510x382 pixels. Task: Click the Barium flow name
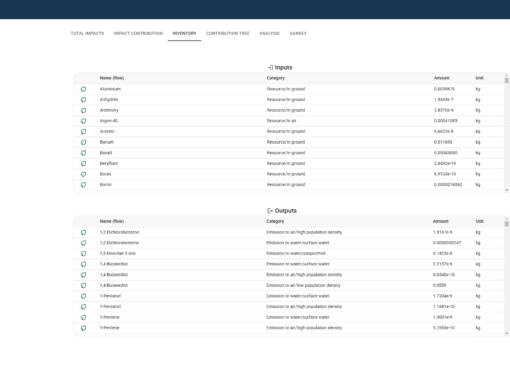point(107,142)
